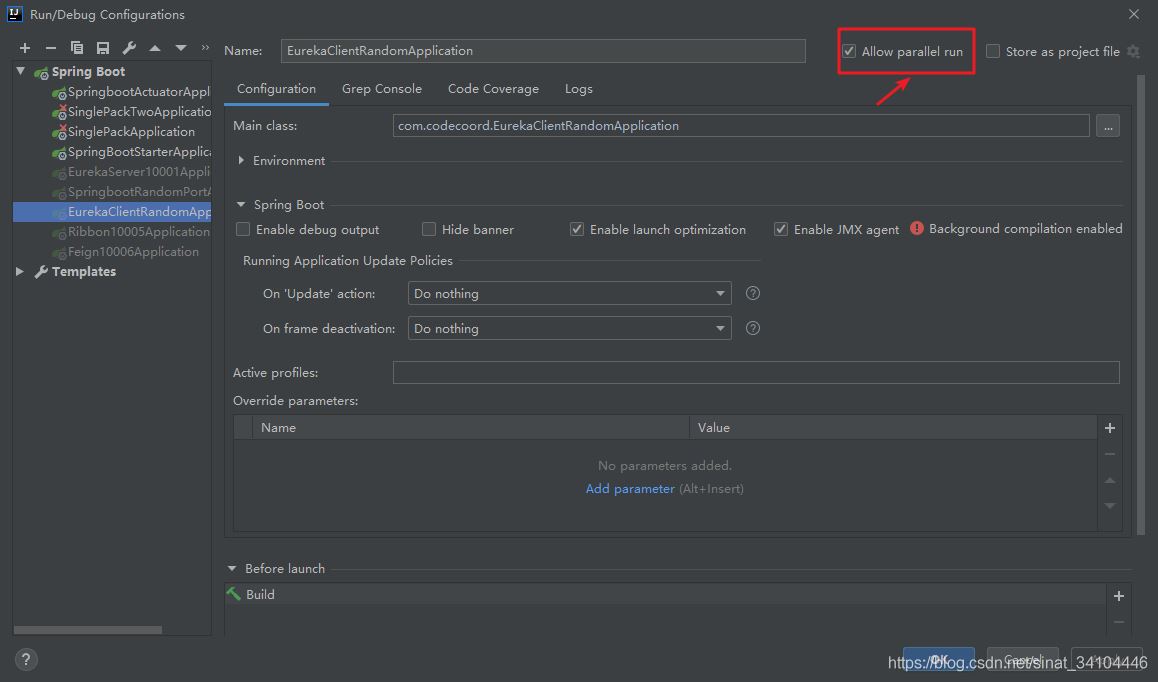Click the Copy Configuration icon
Viewport: 1158px width, 682px height.
(77, 48)
